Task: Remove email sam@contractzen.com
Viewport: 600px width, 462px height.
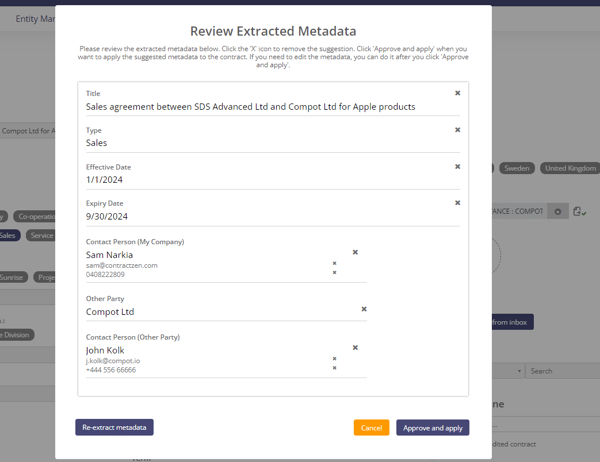Action: (334, 263)
